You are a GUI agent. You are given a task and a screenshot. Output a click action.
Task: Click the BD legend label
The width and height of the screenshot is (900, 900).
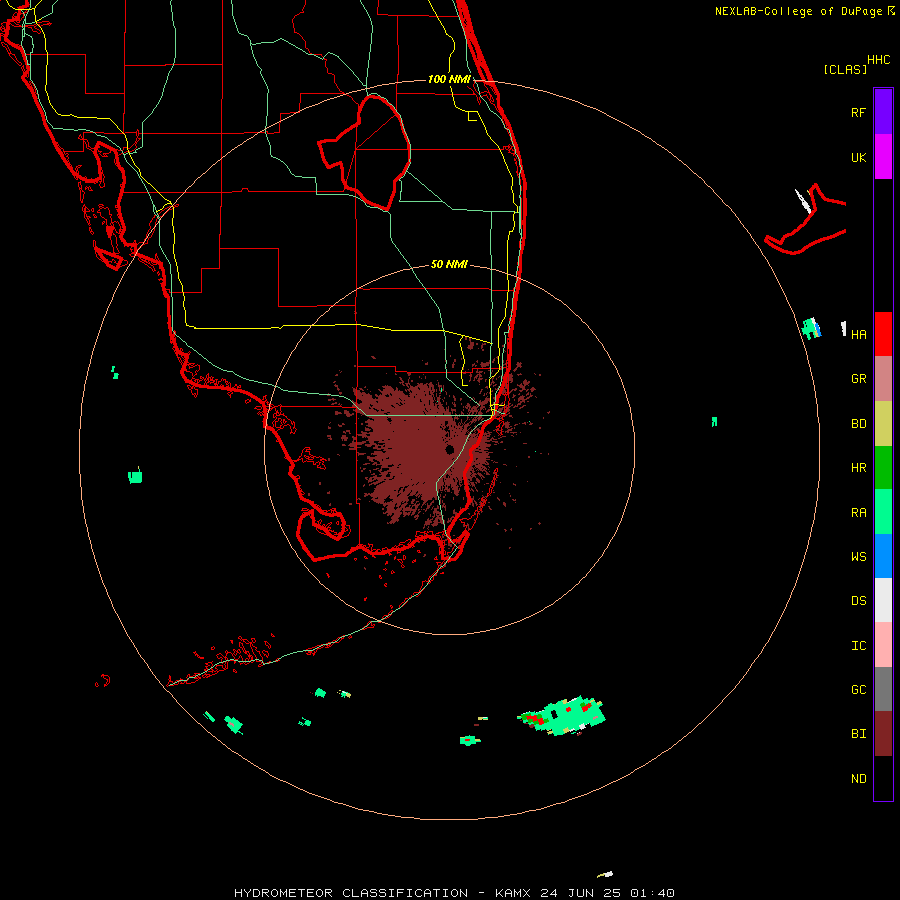point(858,424)
